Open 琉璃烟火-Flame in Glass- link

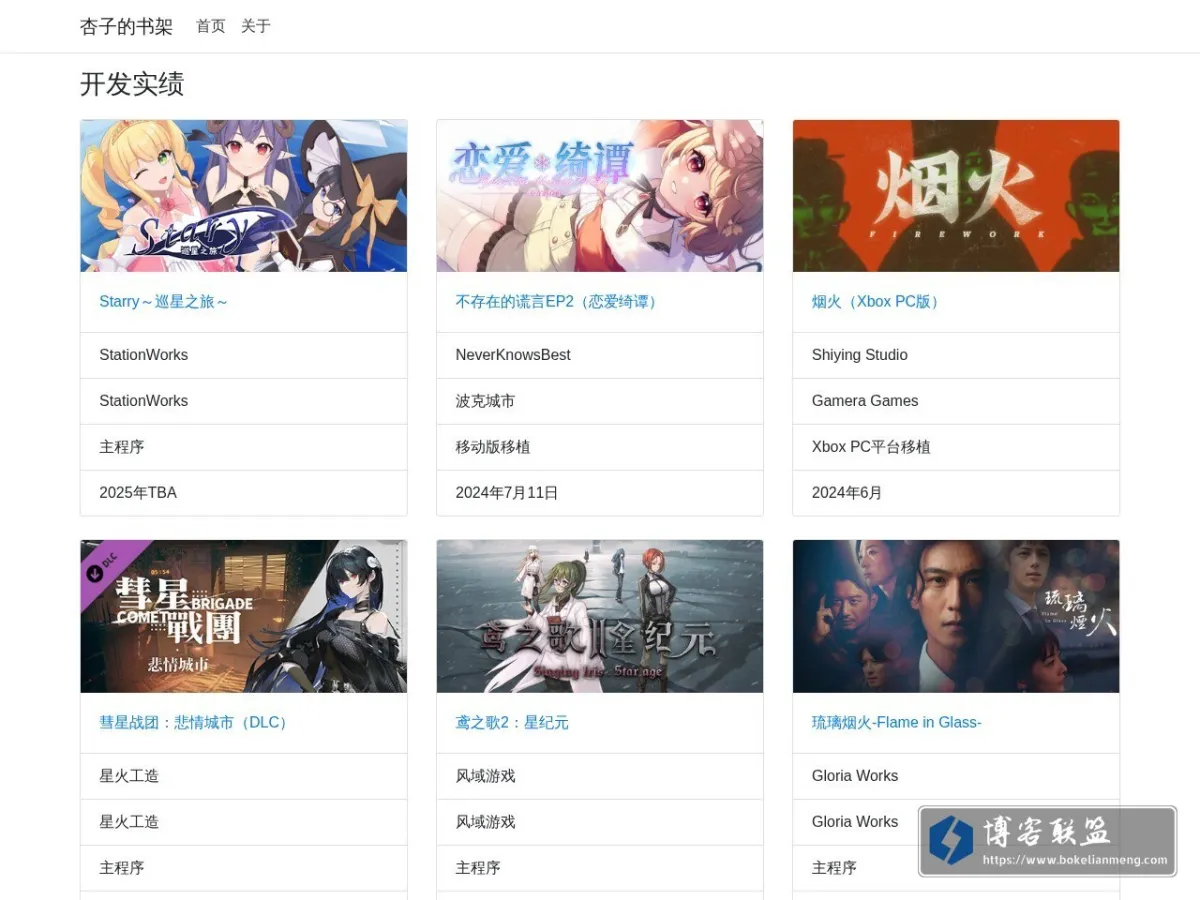896,723
